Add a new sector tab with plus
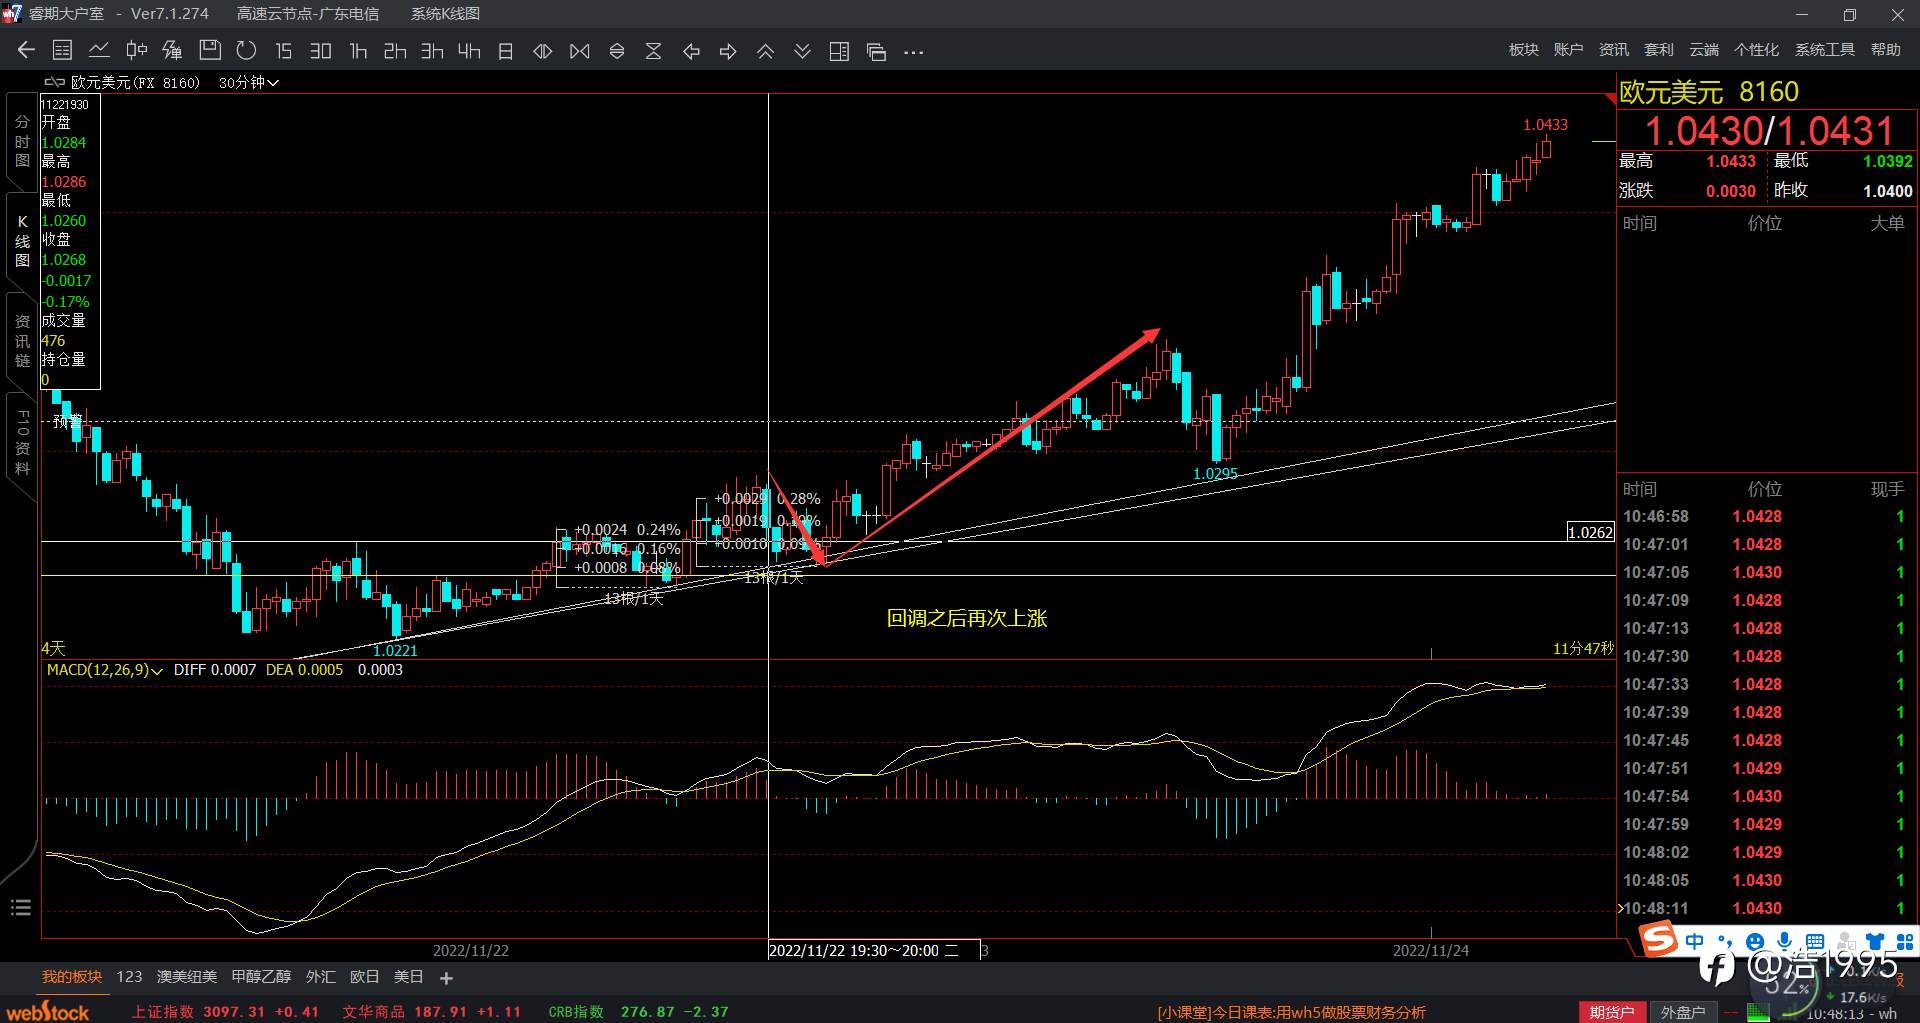The width and height of the screenshot is (1920, 1023). (446, 978)
